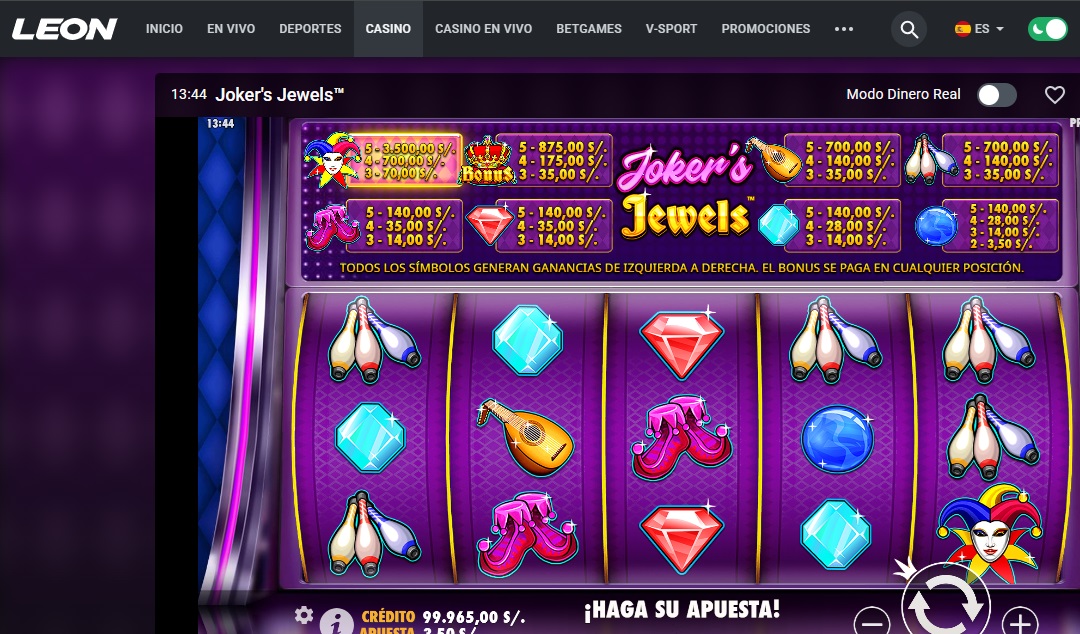The width and height of the screenshot is (1080, 634).
Task: Click the Joker symbol paytable entry
Action: point(384,160)
